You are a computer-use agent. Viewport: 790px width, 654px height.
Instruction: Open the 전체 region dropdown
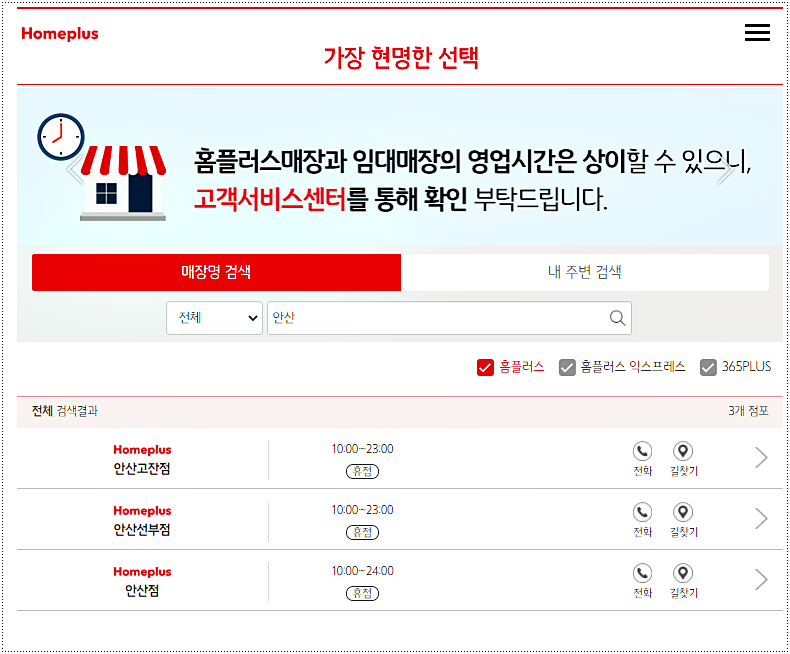coord(215,318)
